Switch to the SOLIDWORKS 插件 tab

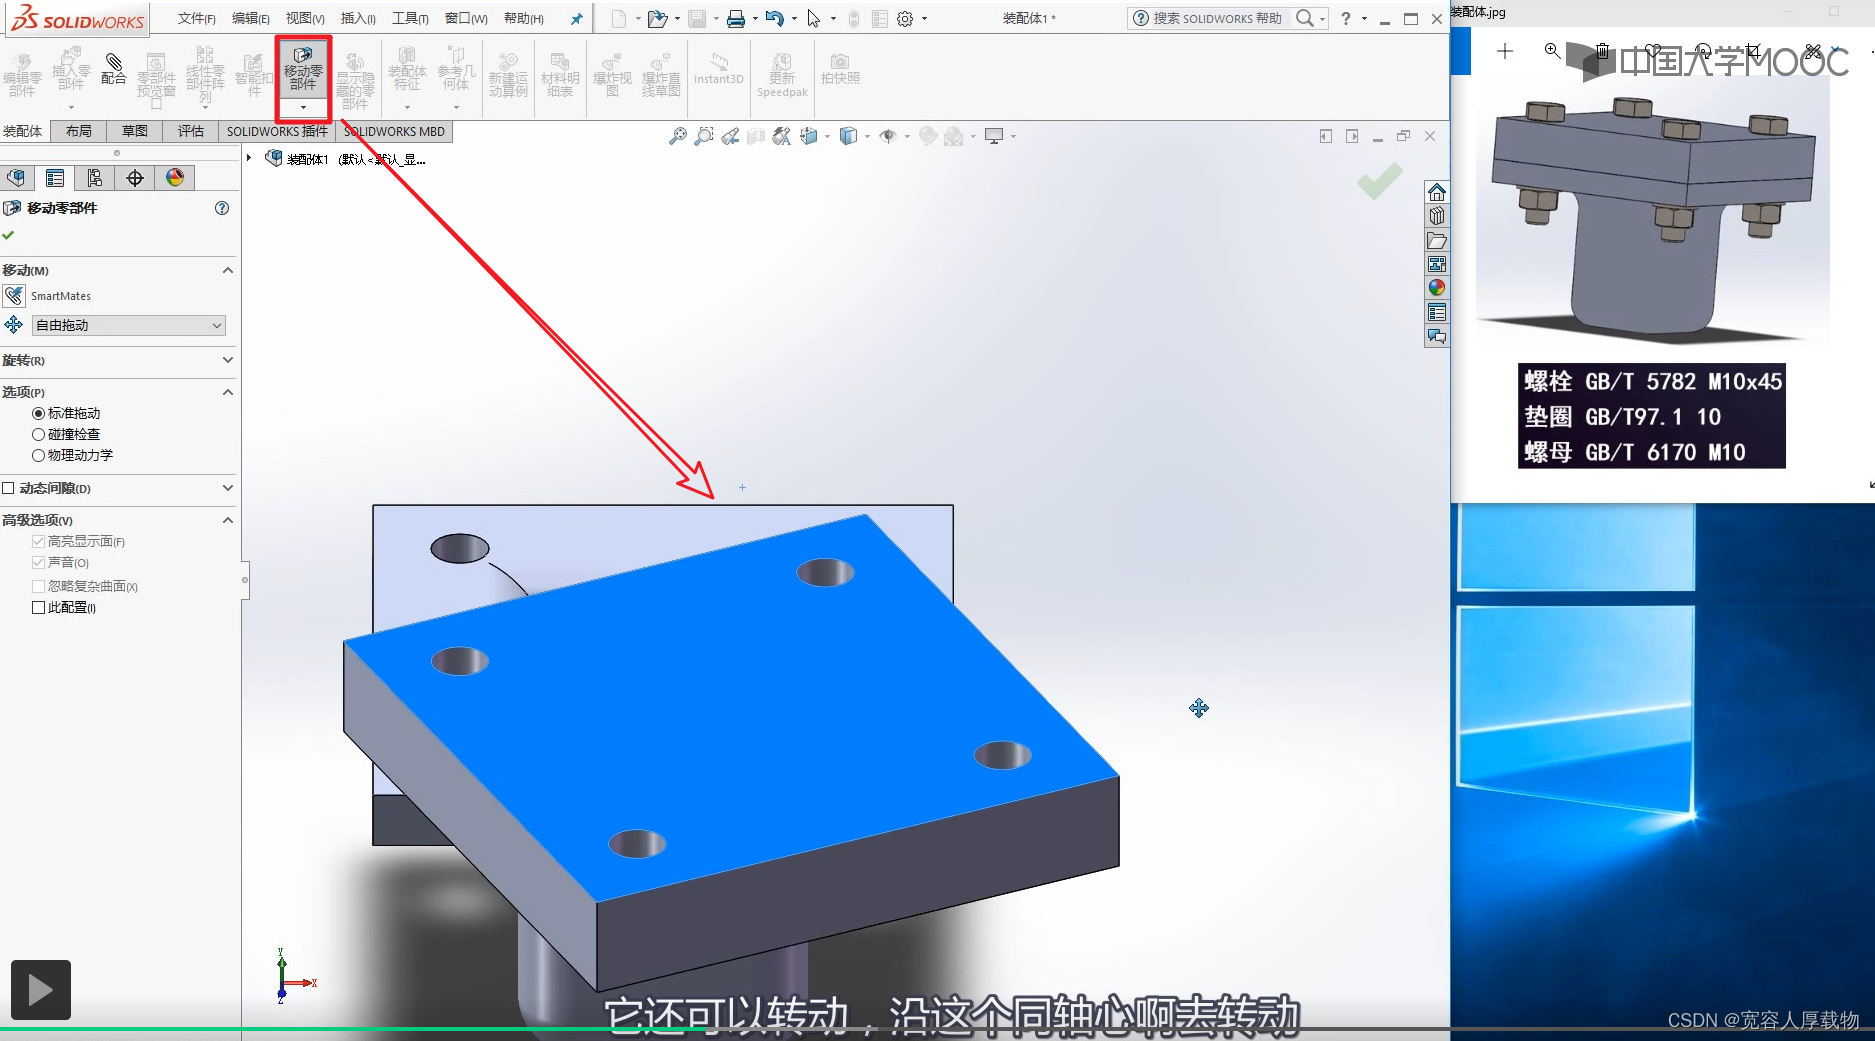click(x=277, y=131)
